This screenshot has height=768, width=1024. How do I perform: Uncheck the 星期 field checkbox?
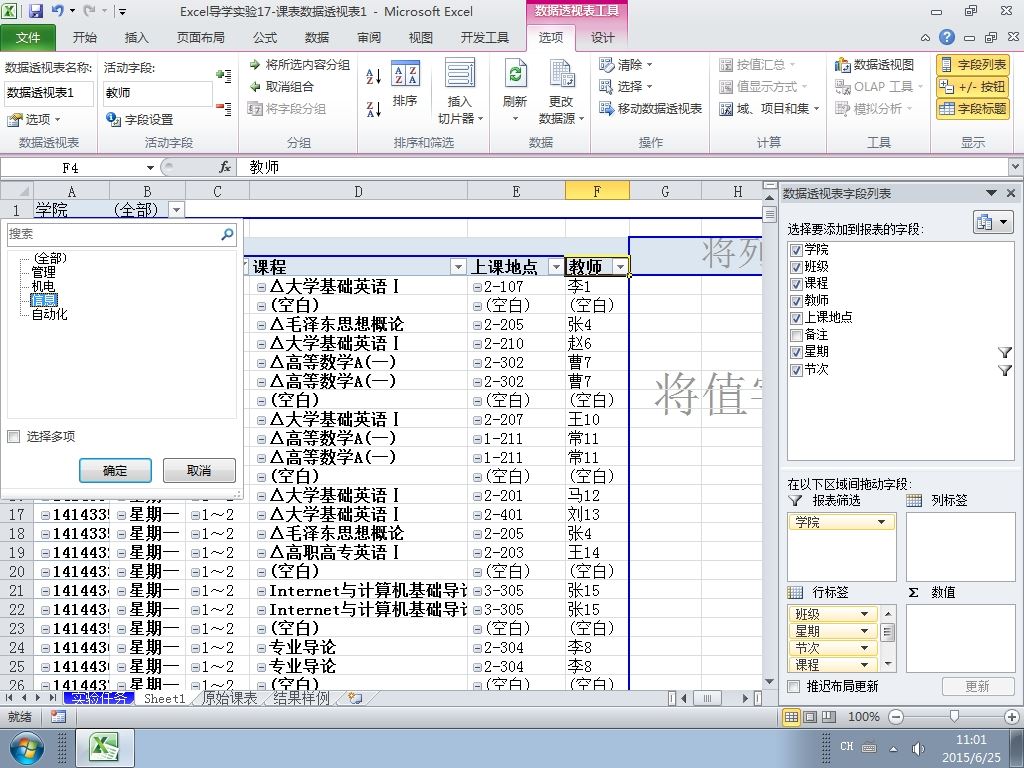(x=796, y=352)
